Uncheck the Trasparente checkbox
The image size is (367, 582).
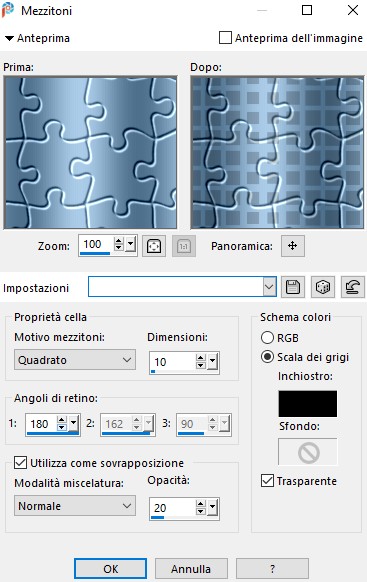click(267, 481)
